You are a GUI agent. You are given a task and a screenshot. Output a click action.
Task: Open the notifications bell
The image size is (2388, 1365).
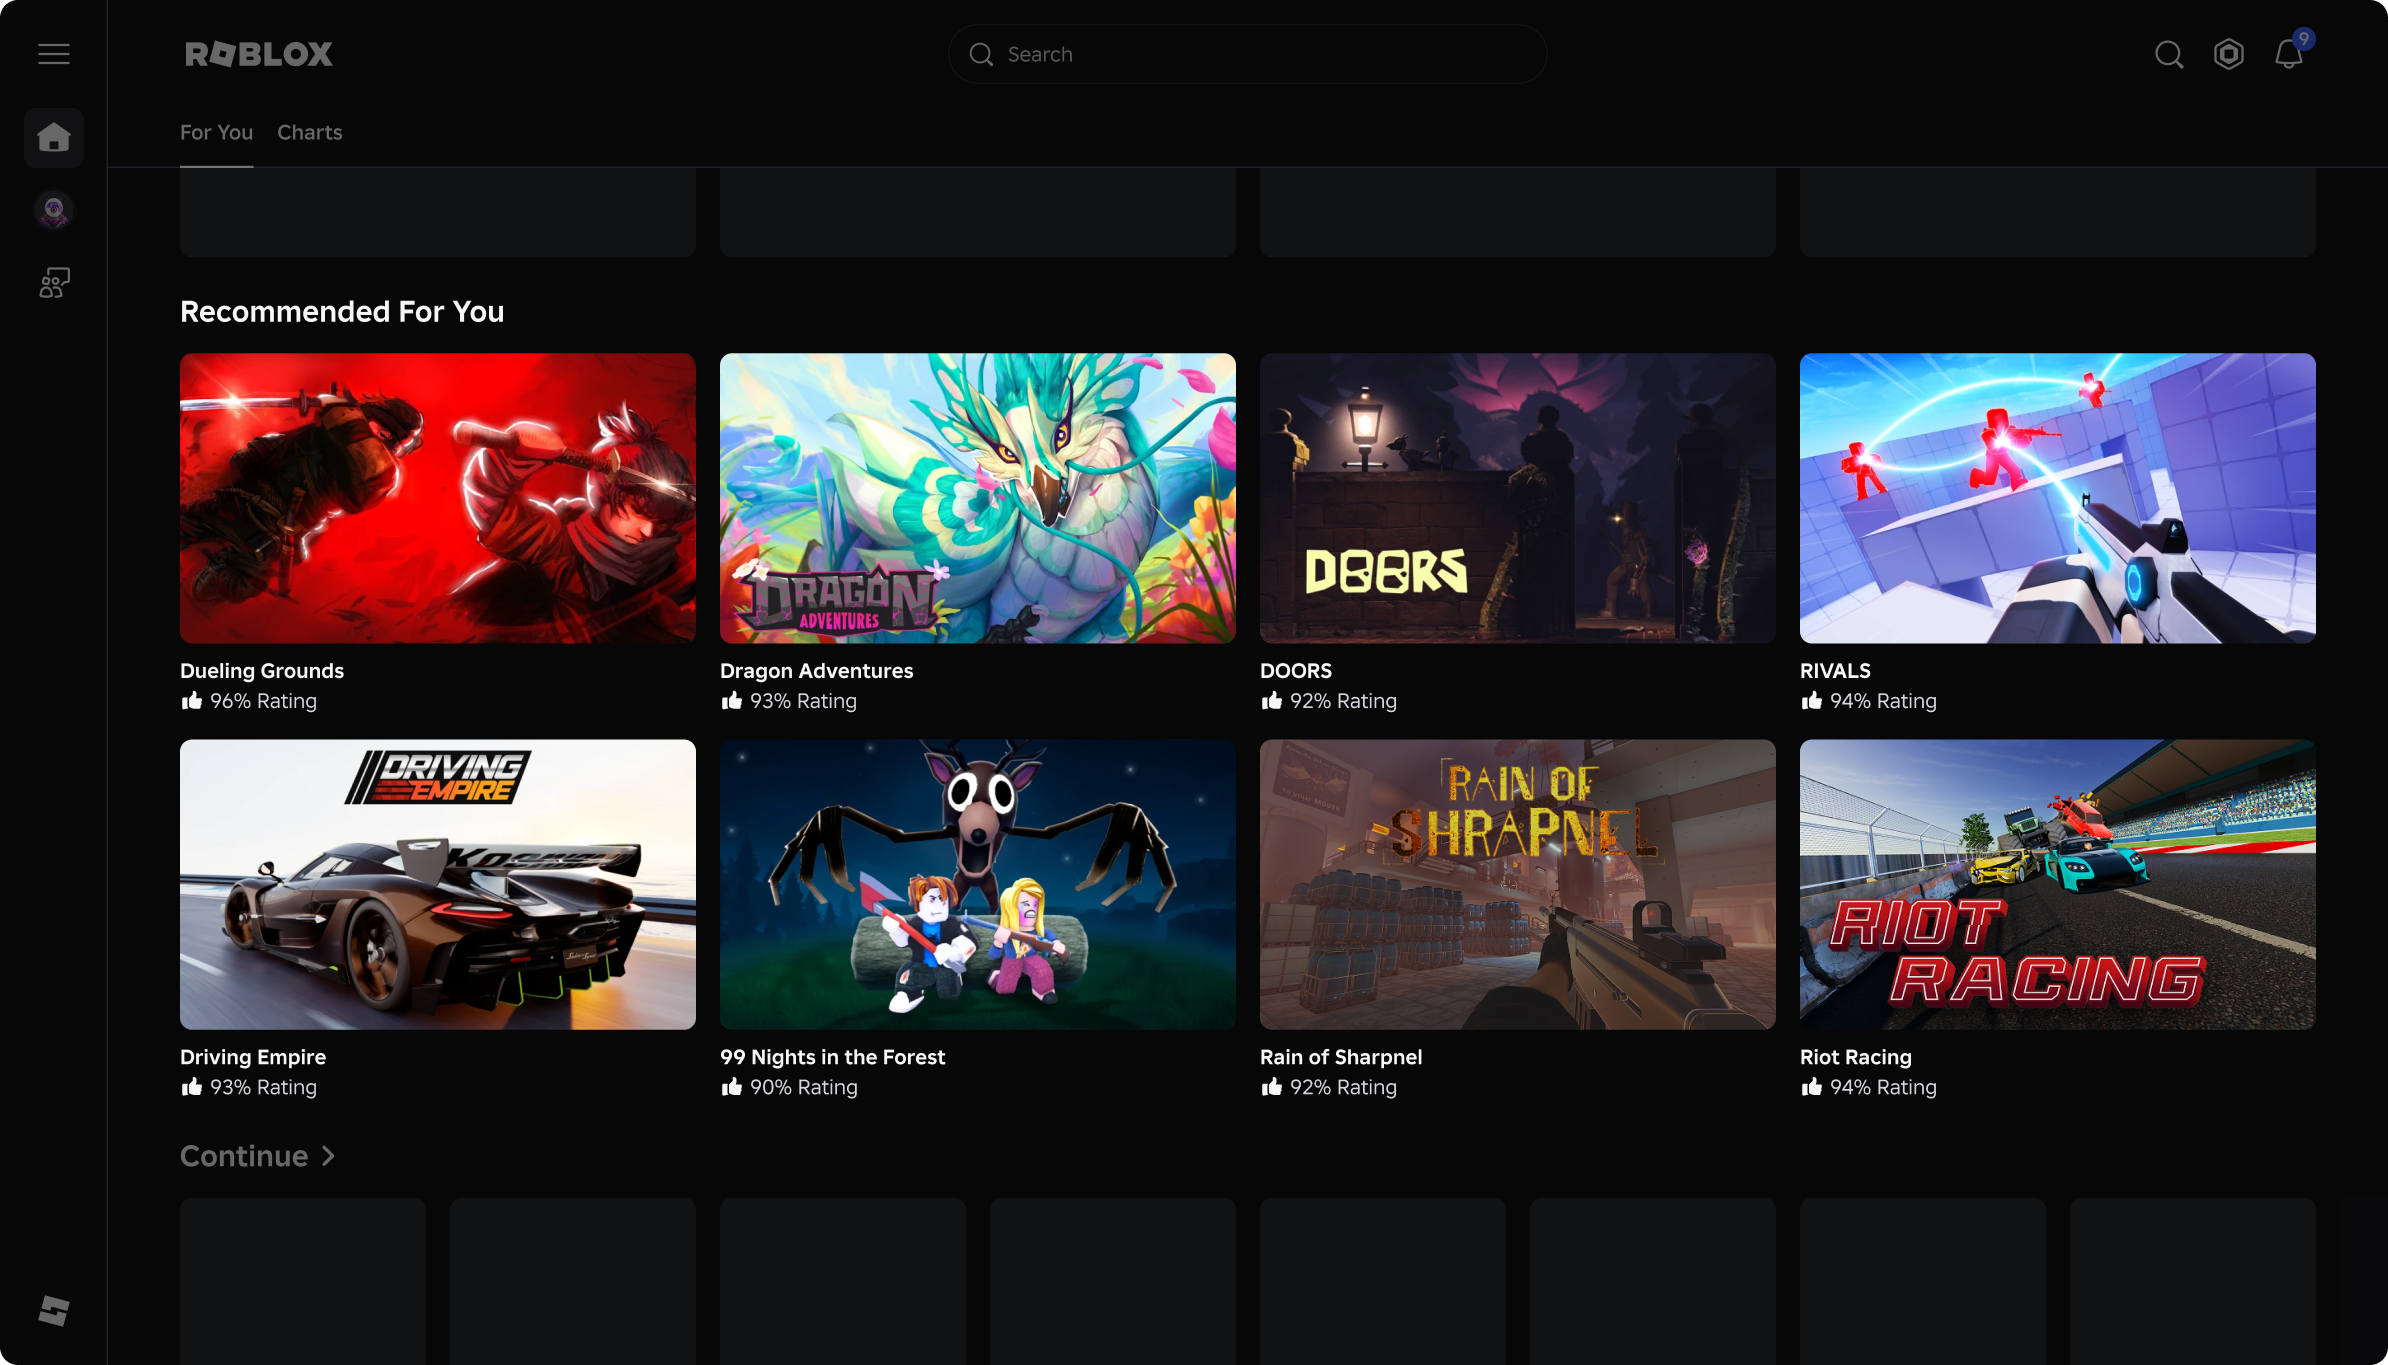[2289, 54]
